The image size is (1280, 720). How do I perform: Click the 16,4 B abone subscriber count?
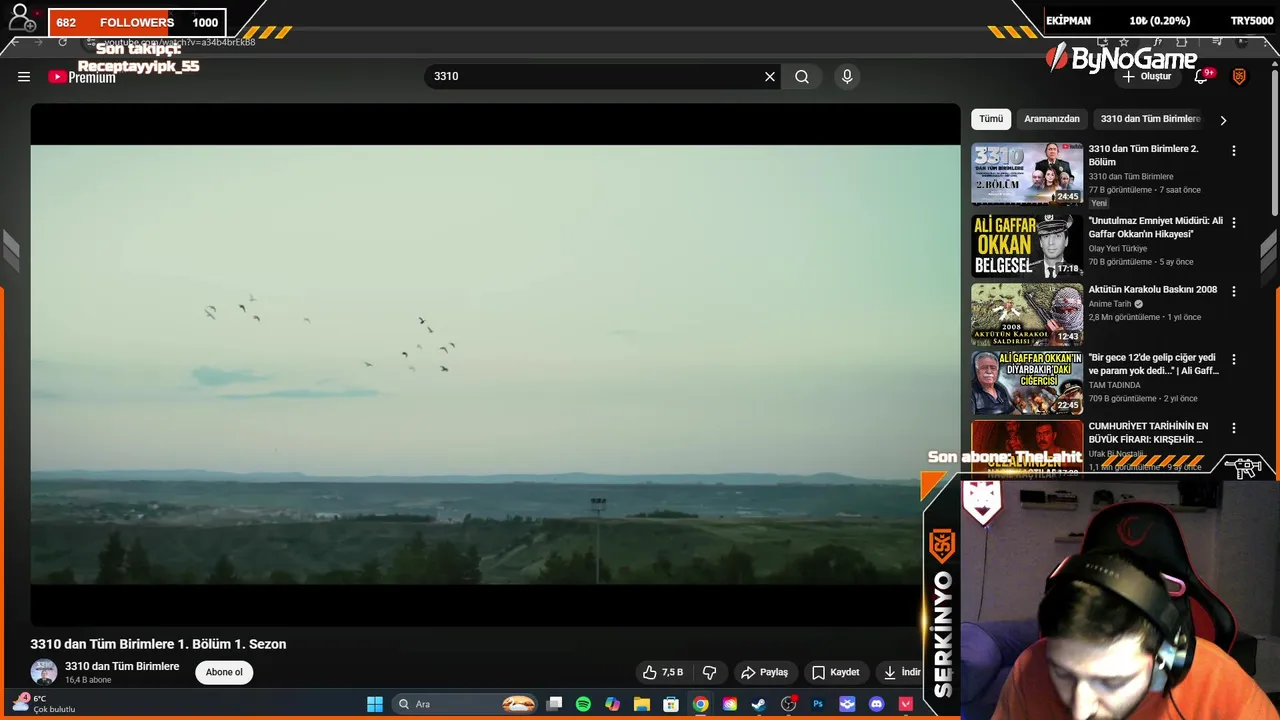[x=88, y=680]
